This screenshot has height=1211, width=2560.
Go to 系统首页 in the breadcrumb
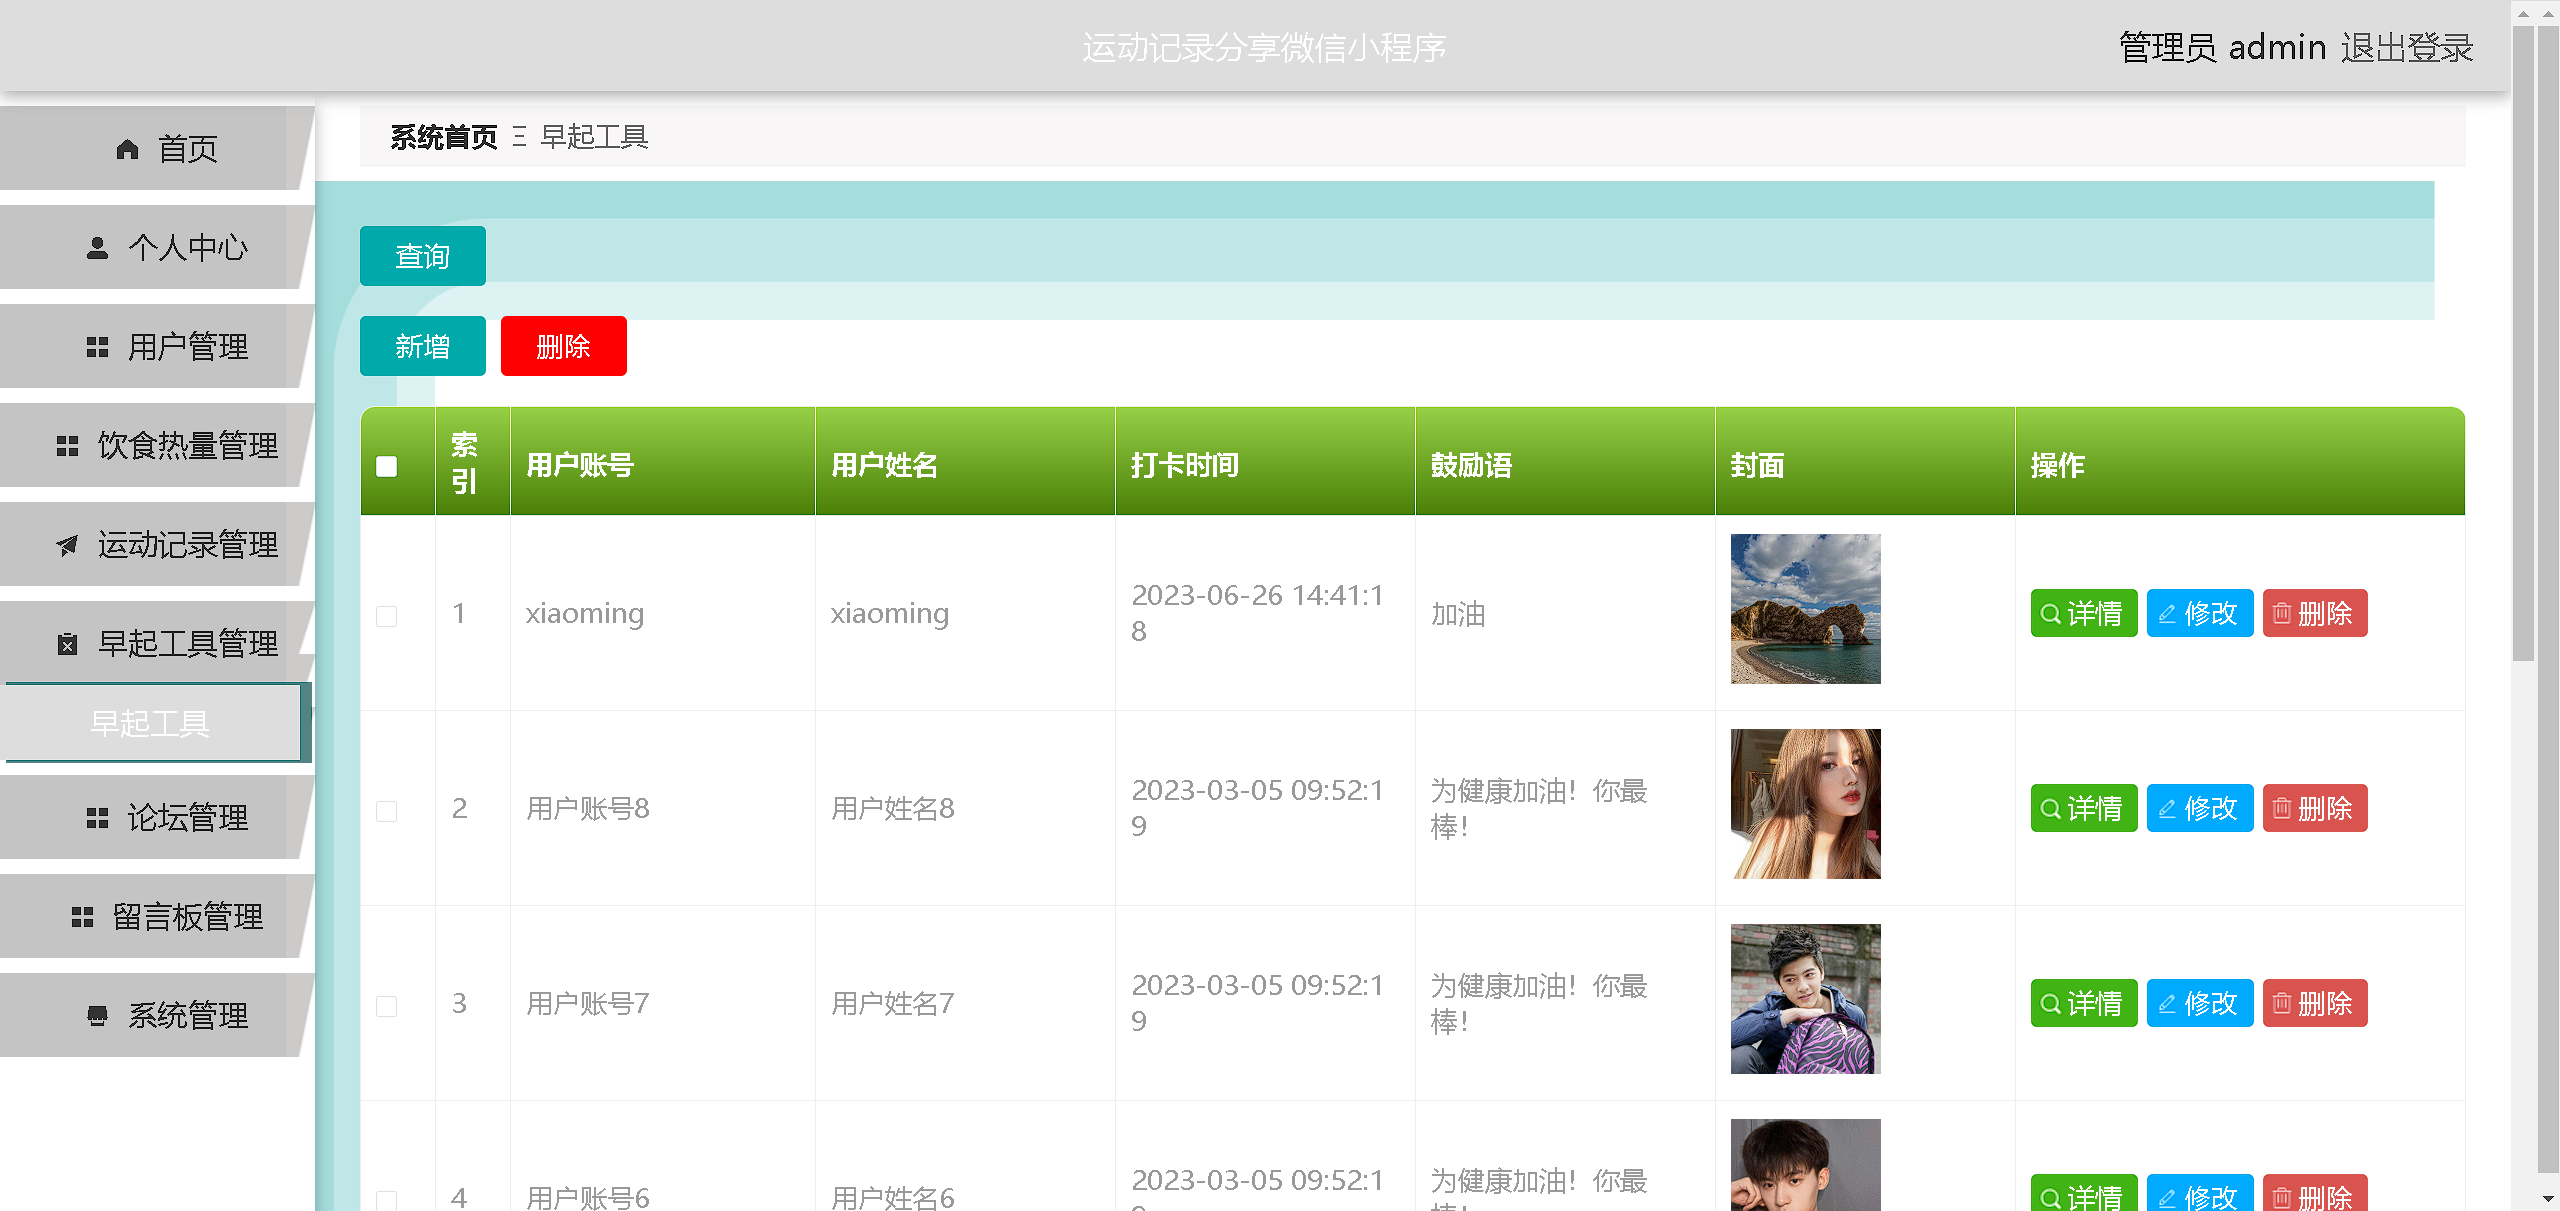[x=444, y=137]
